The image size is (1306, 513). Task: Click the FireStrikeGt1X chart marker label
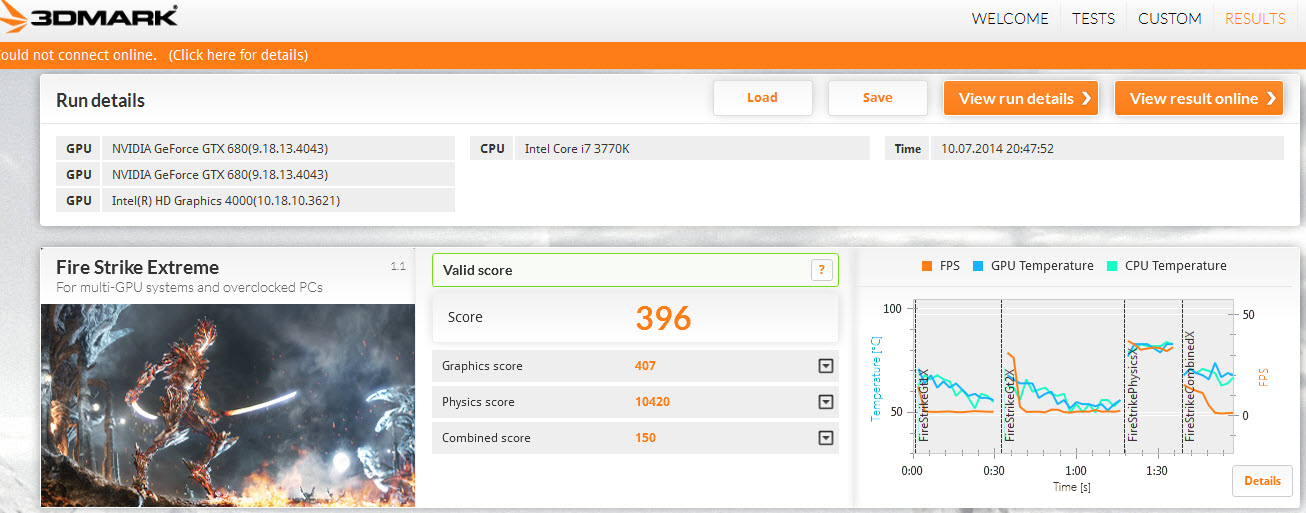(x=924, y=405)
